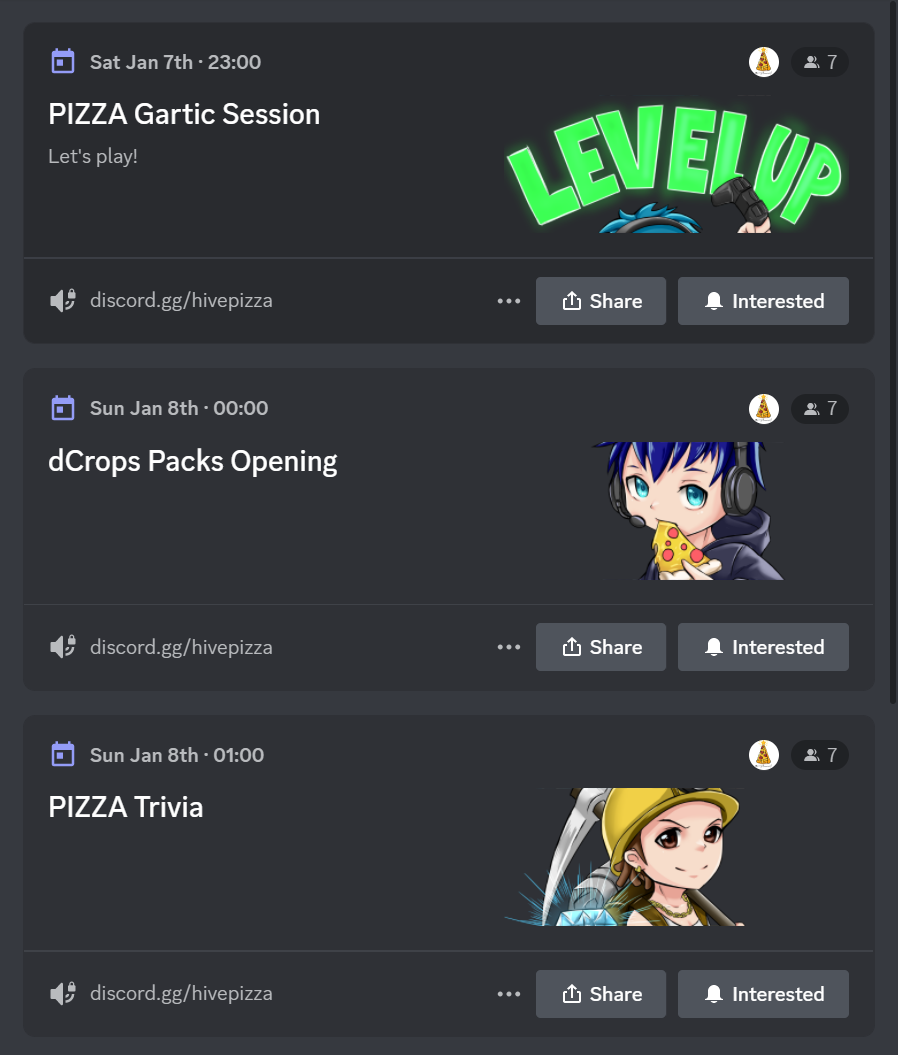Click voice channel speaker icon in Gartic Session card
The width and height of the screenshot is (898, 1055).
click(63, 301)
